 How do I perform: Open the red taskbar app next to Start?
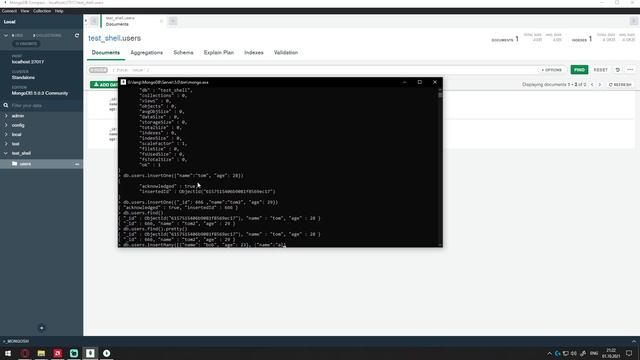(24, 353)
